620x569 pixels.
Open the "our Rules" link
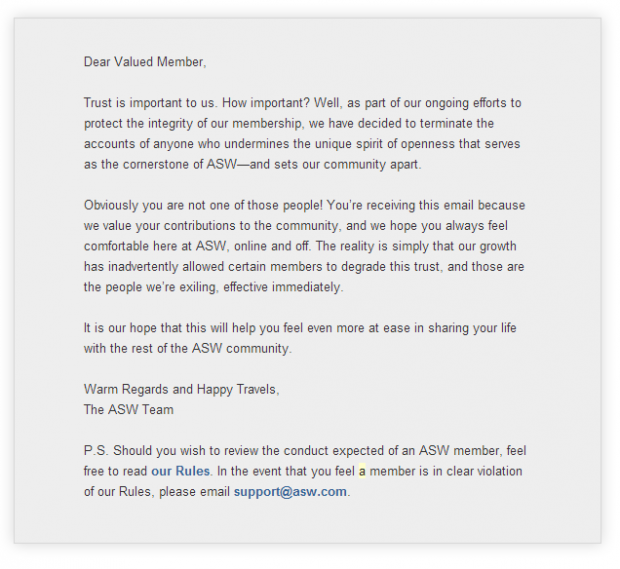(180, 471)
